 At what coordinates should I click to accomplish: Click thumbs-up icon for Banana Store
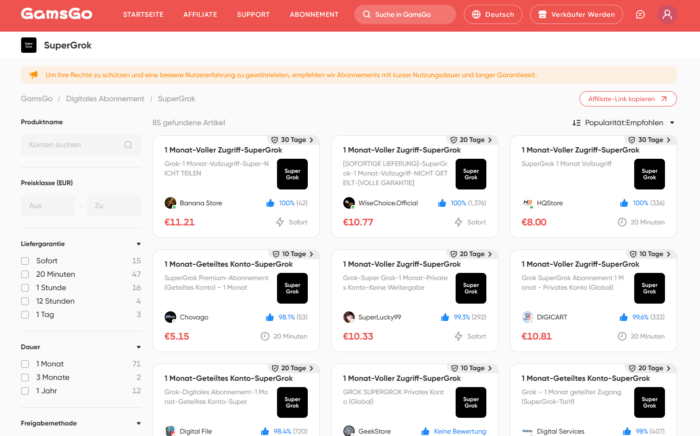pyautogui.click(x=270, y=203)
